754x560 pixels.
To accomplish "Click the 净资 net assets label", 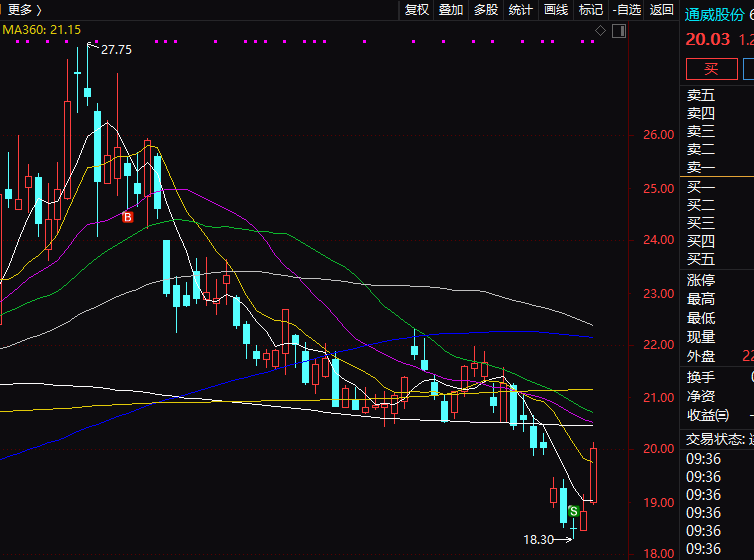I will click(701, 396).
